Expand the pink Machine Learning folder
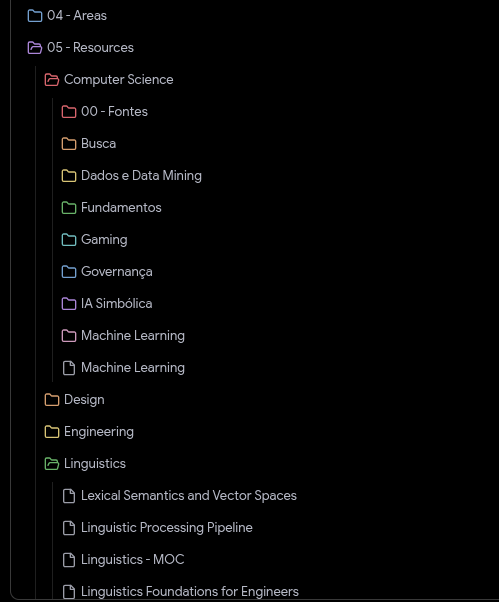Image resolution: width=499 pixels, height=602 pixels. click(x=123, y=336)
